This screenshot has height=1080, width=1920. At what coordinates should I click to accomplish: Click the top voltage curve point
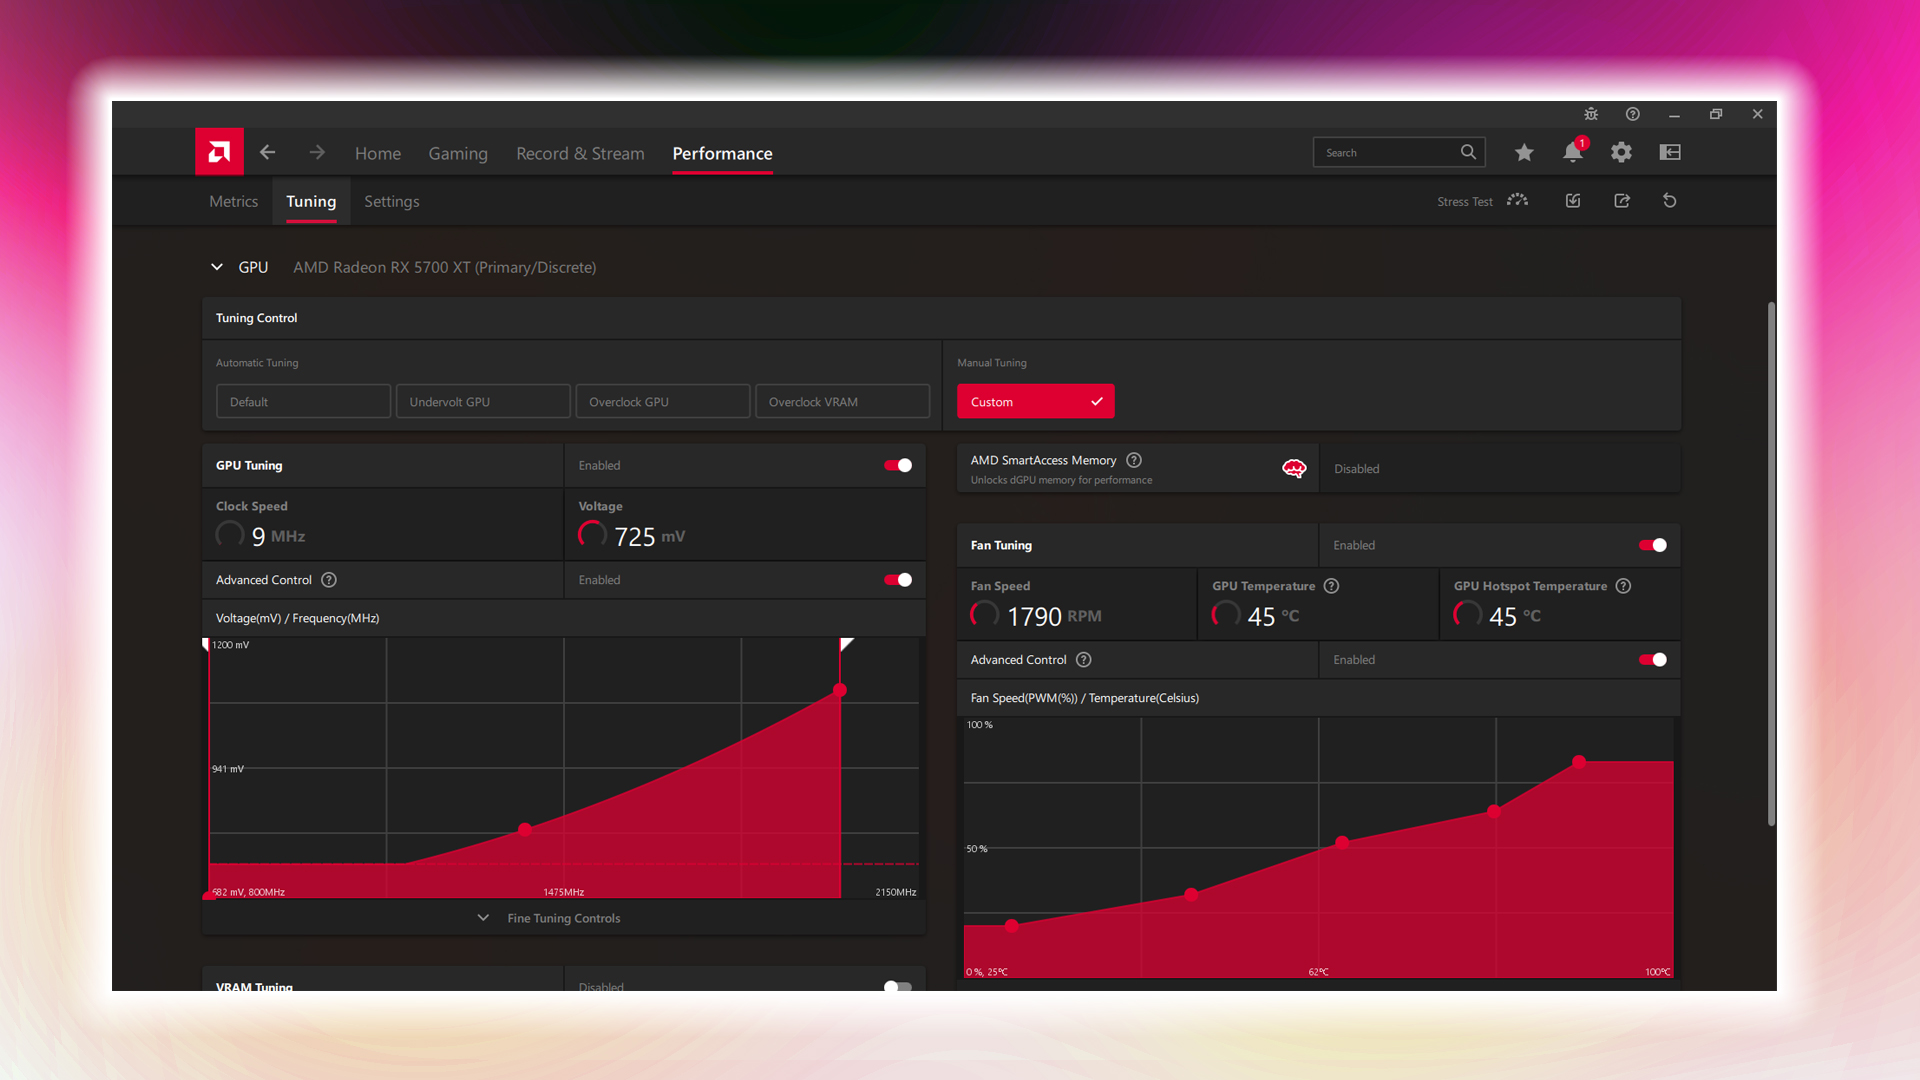(x=840, y=690)
